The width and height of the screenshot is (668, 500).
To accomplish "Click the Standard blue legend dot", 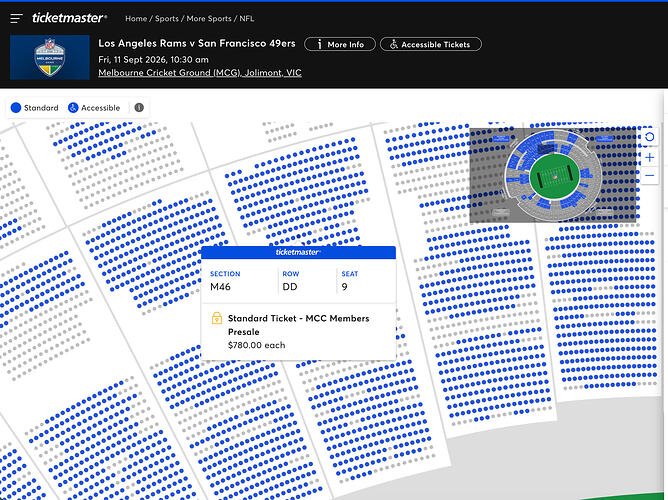I will (16, 108).
